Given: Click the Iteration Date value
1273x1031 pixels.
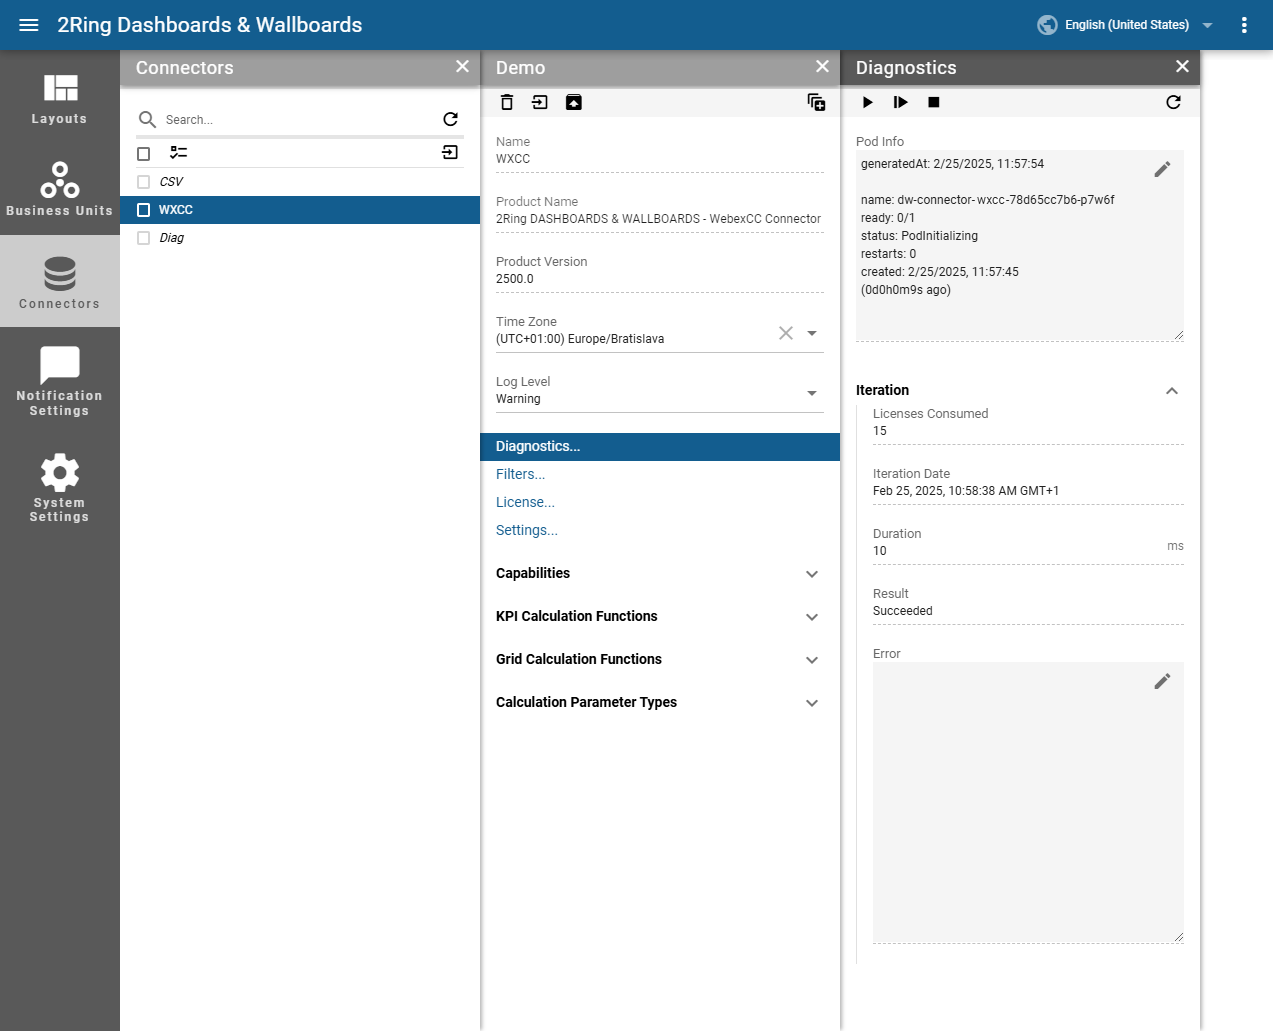Looking at the screenshot, I should [x=966, y=491].
